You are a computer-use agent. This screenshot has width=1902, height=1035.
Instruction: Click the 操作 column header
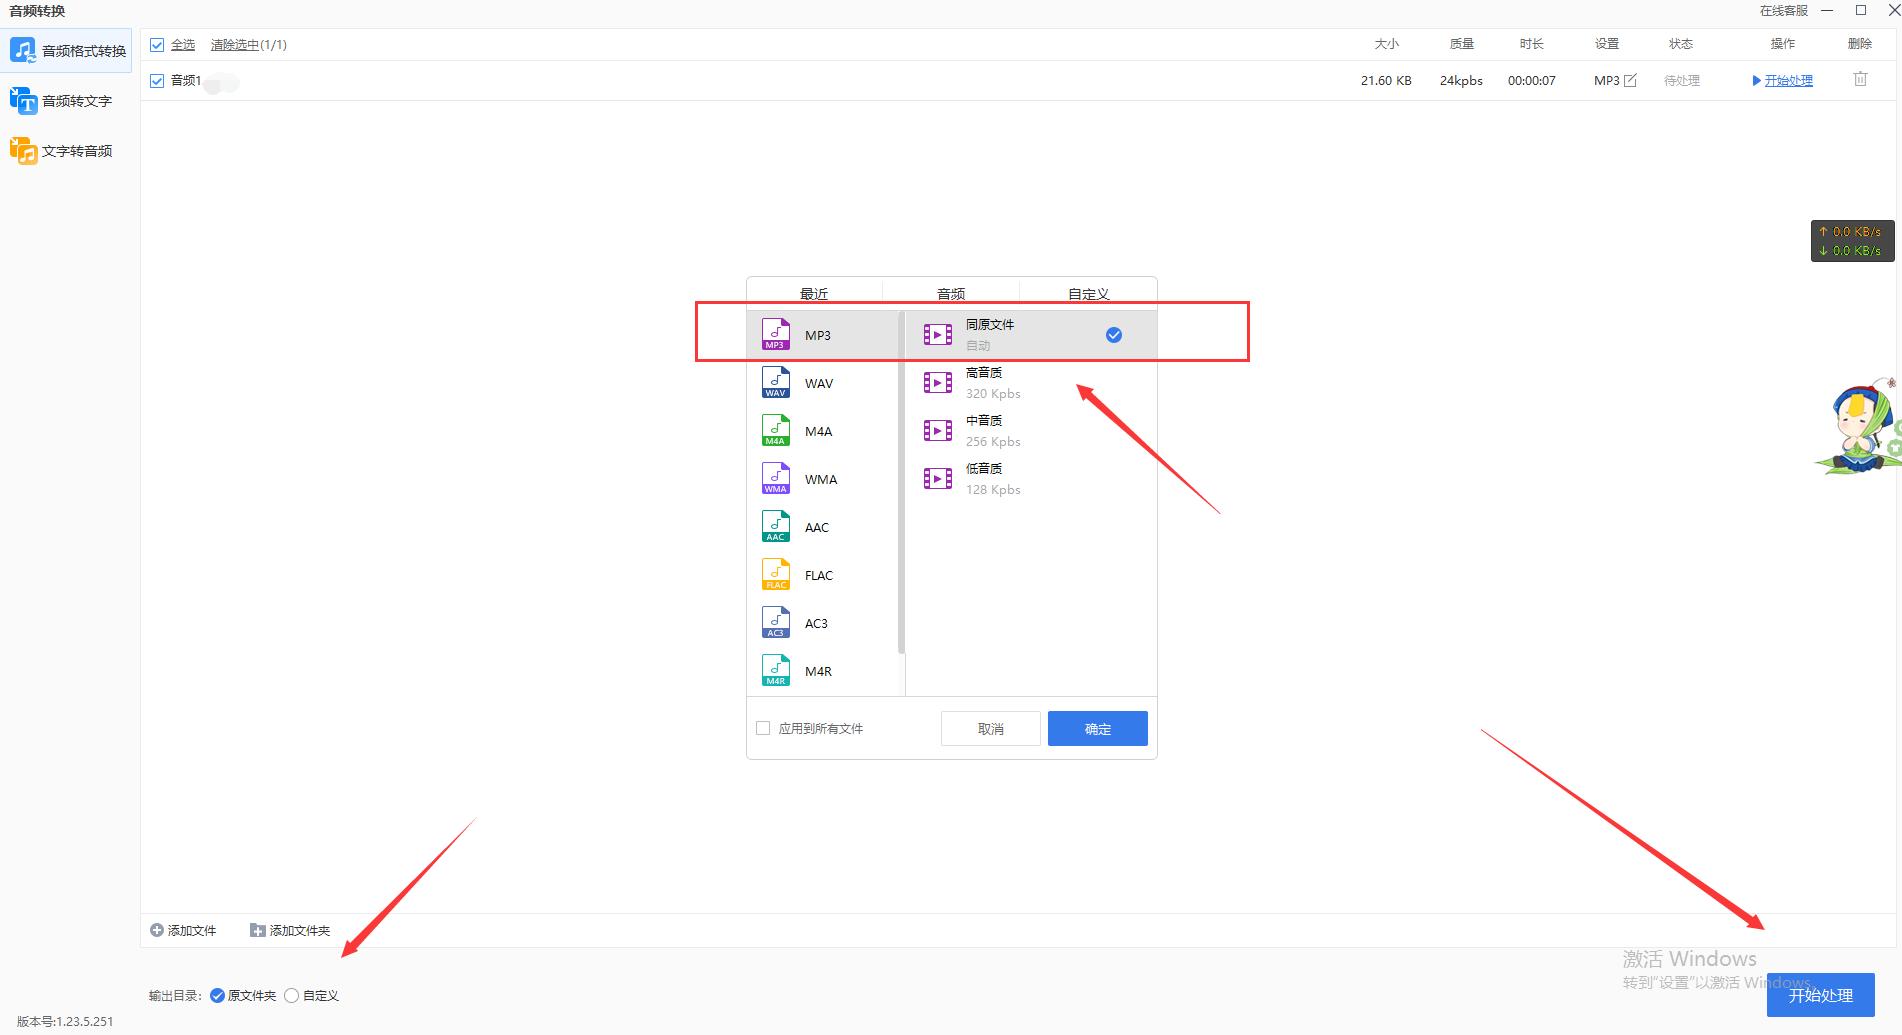pos(1783,44)
